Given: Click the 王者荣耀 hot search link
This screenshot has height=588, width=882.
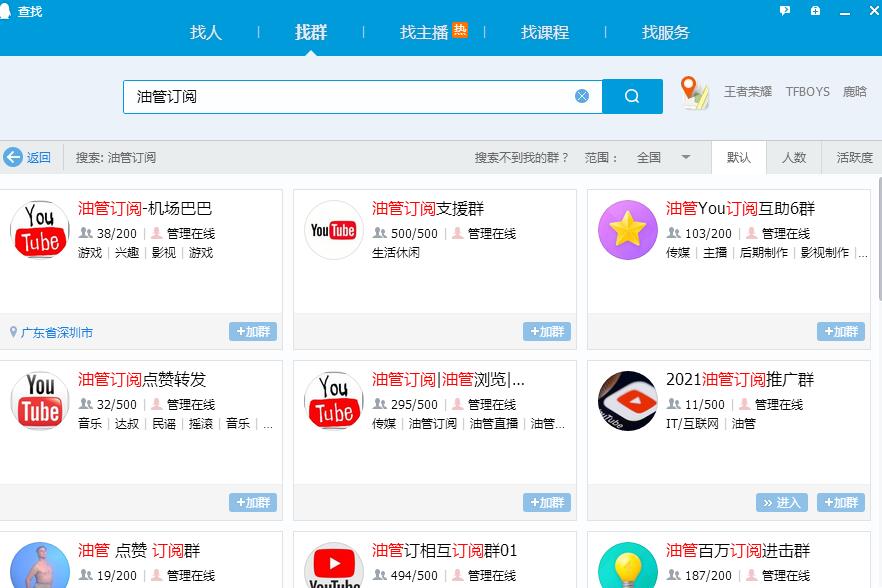Looking at the screenshot, I should pyautogui.click(x=747, y=92).
